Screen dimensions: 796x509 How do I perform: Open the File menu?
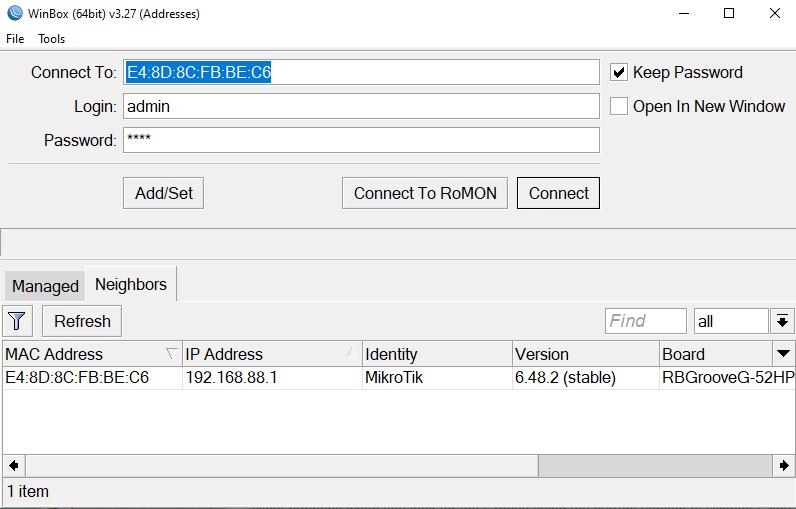pyautogui.click(x=15, y=39)
